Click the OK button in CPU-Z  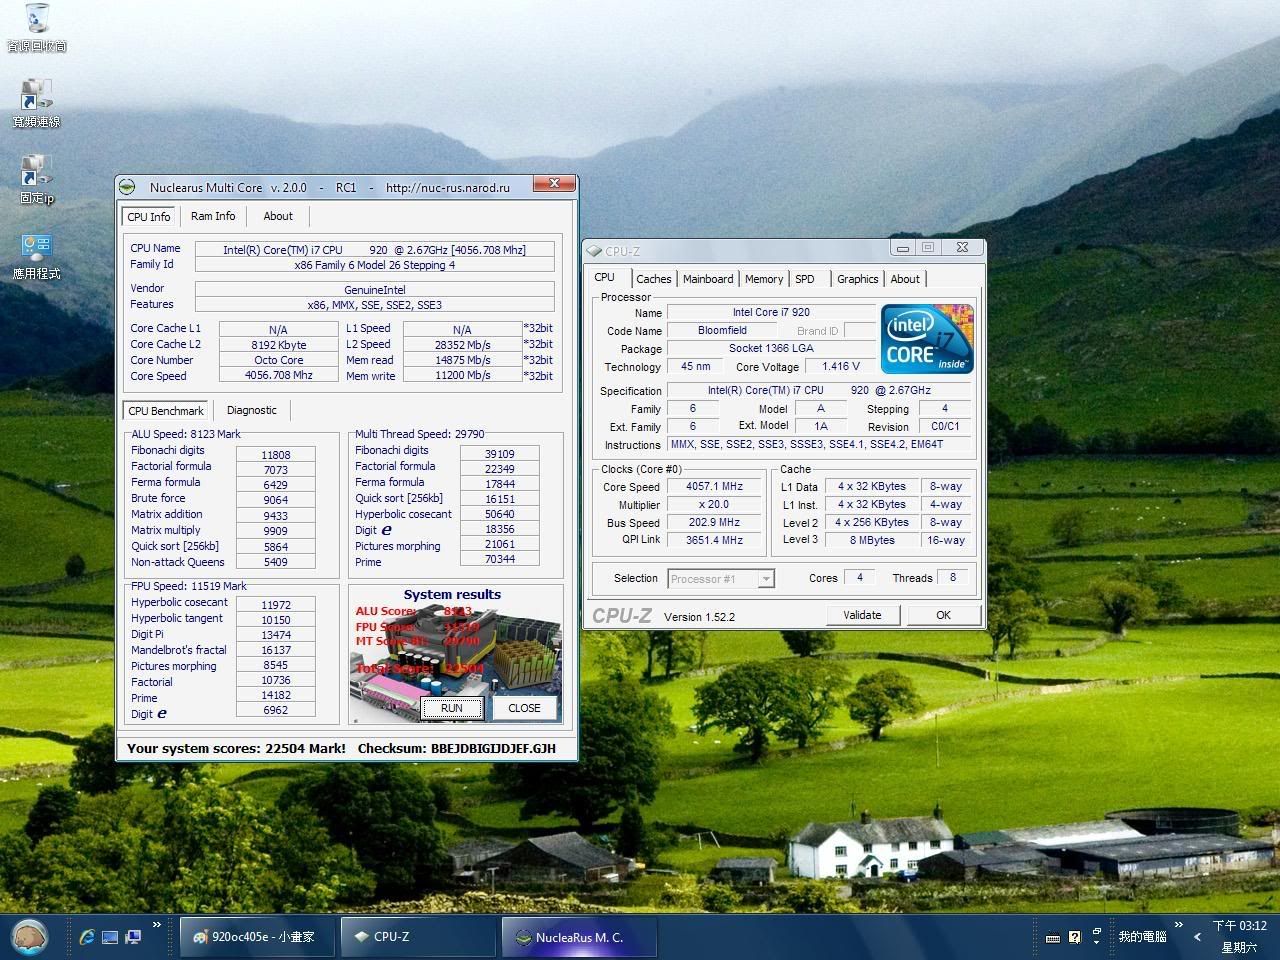click(x=943, y=615)
